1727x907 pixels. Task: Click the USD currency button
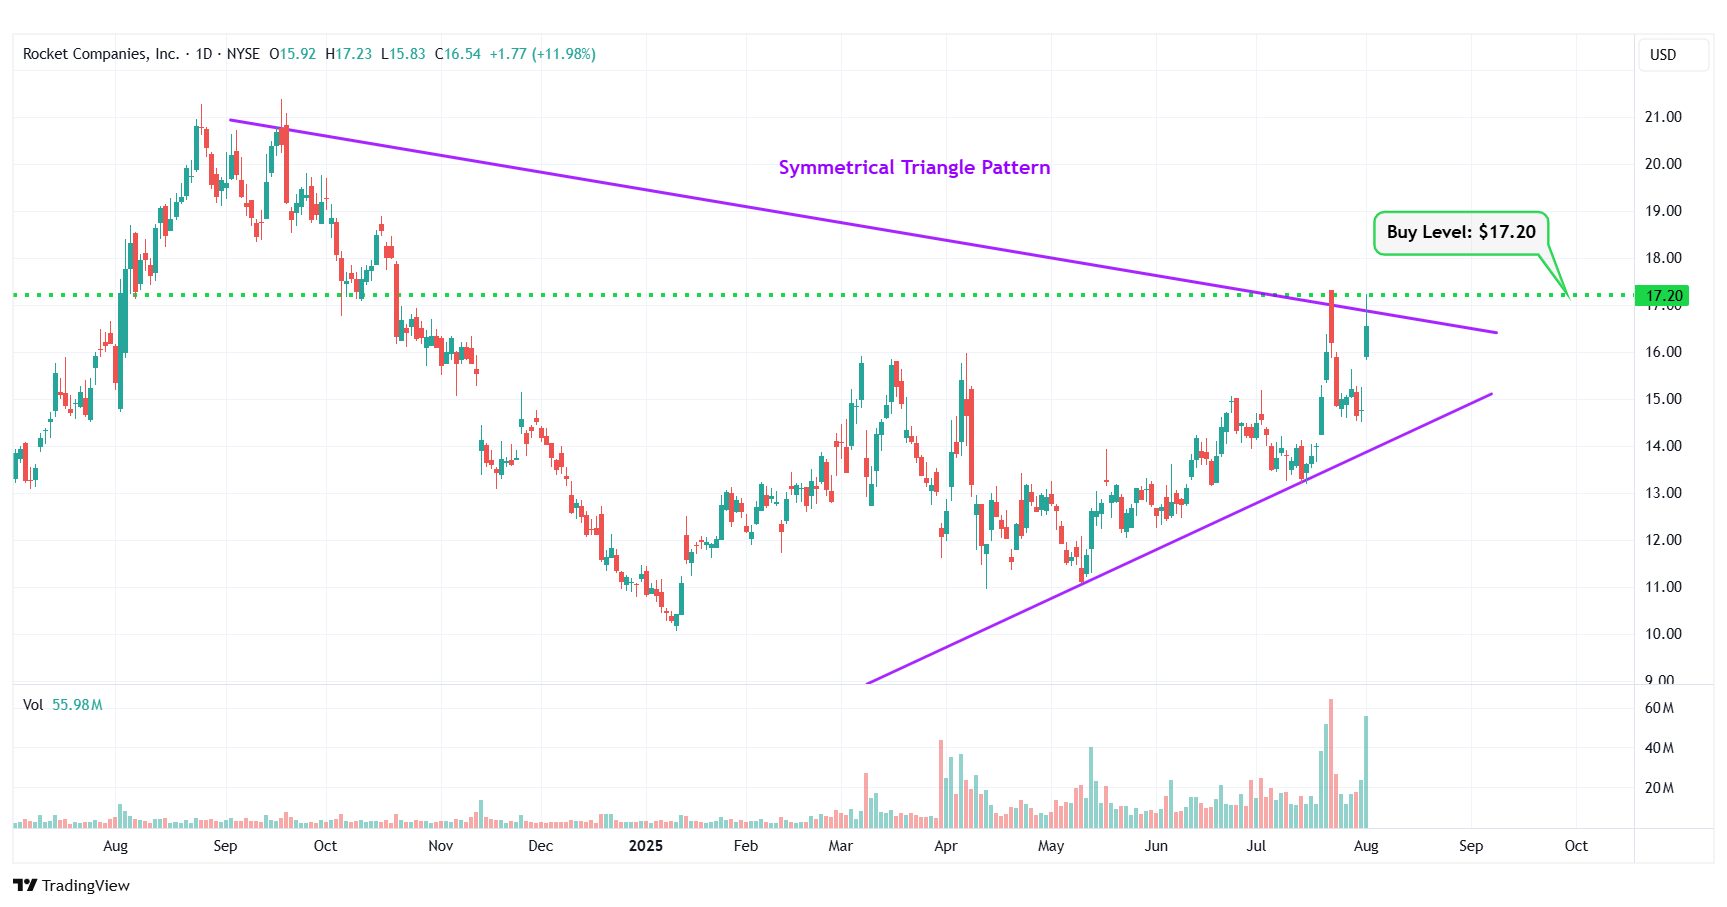1673,55
